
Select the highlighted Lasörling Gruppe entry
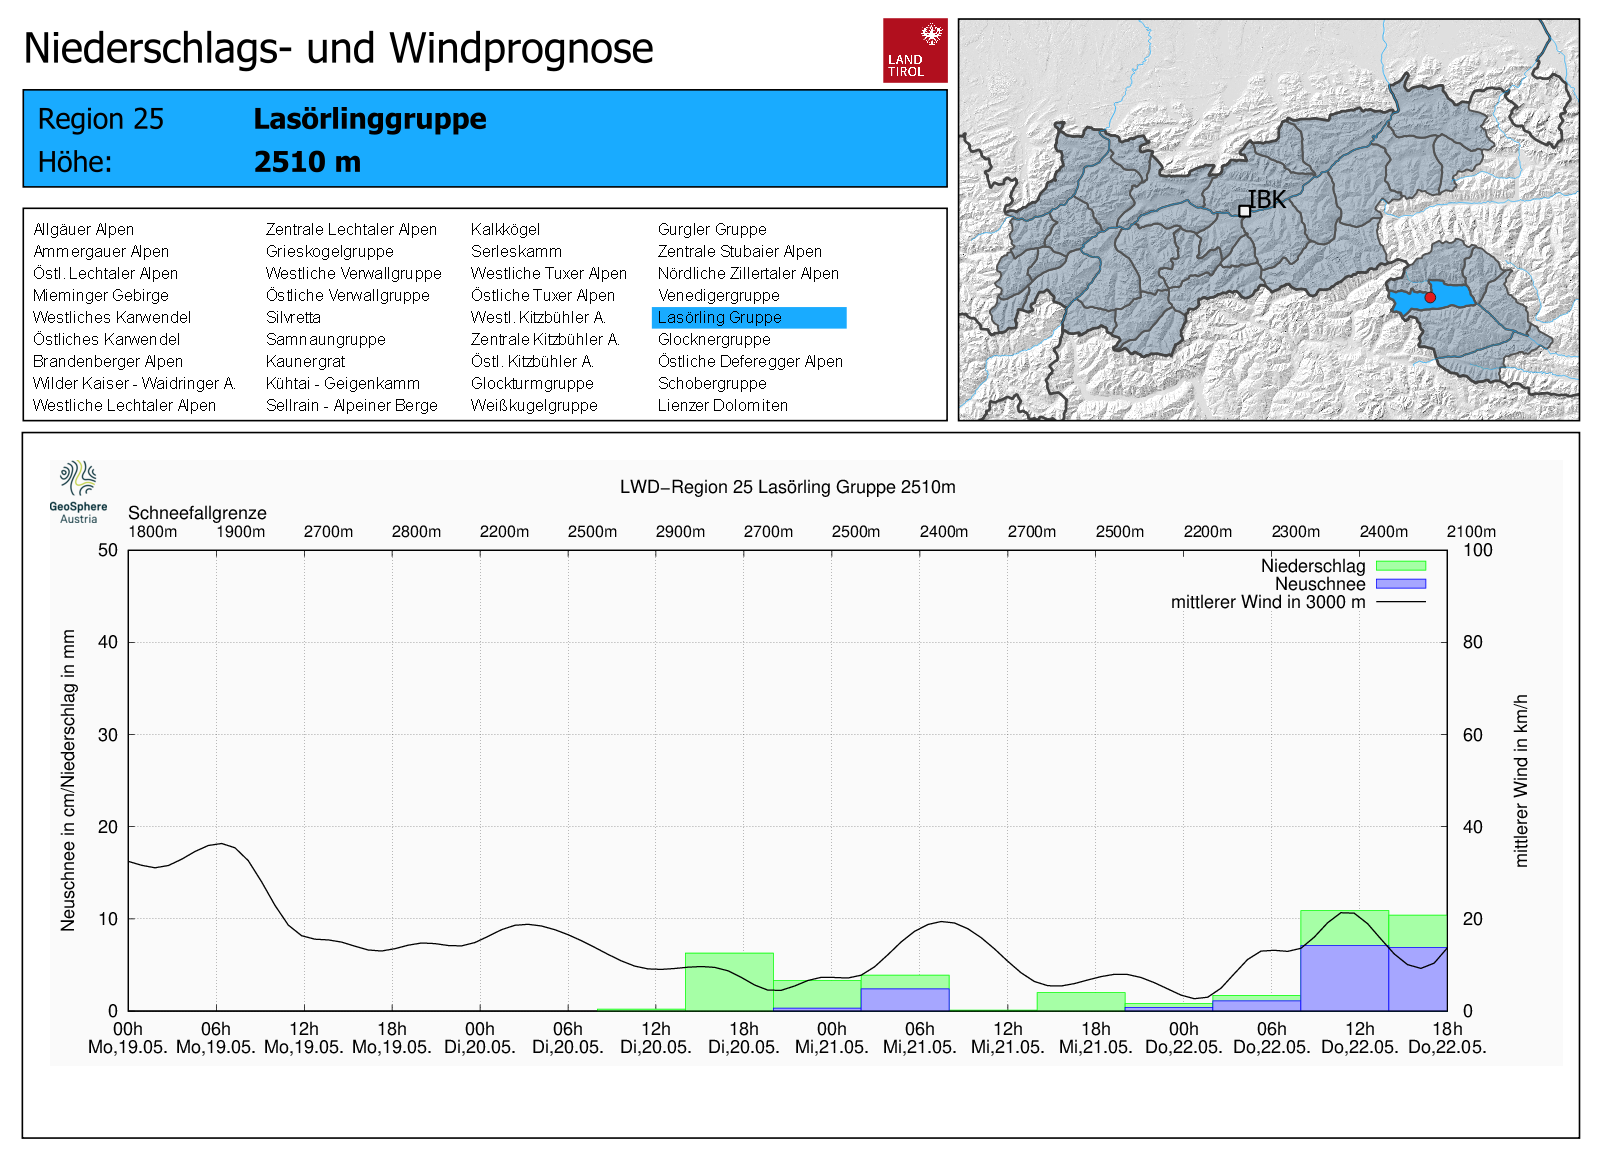coord(720,318)
